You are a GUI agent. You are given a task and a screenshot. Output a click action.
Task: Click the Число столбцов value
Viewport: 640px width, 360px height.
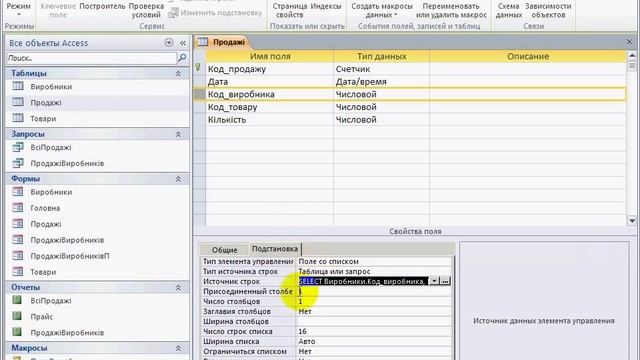tap(374, 301)
